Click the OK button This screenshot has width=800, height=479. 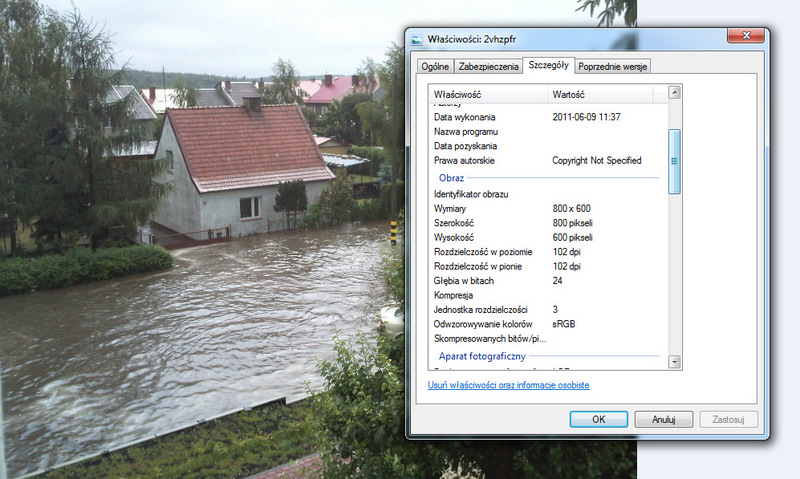598,419
